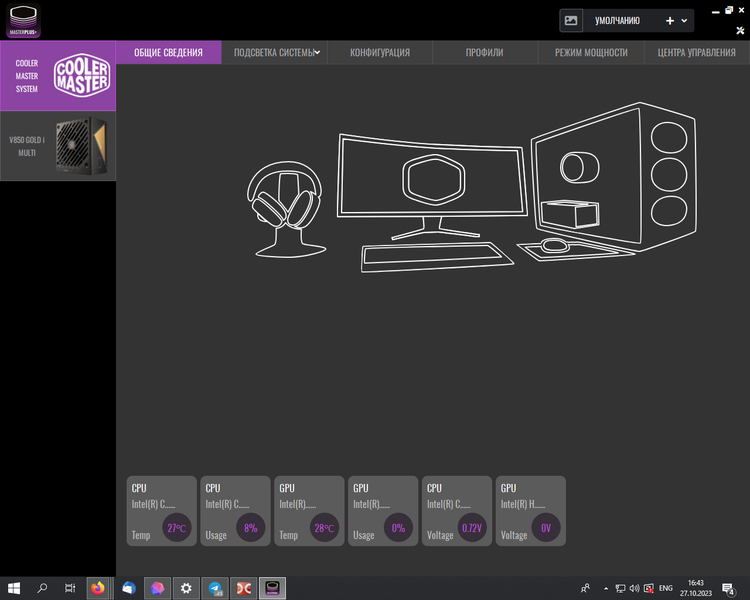Click the CPU Temp 27°C tile
The height and width of the screenshot is (600, 750).
[x=162, y=511]
